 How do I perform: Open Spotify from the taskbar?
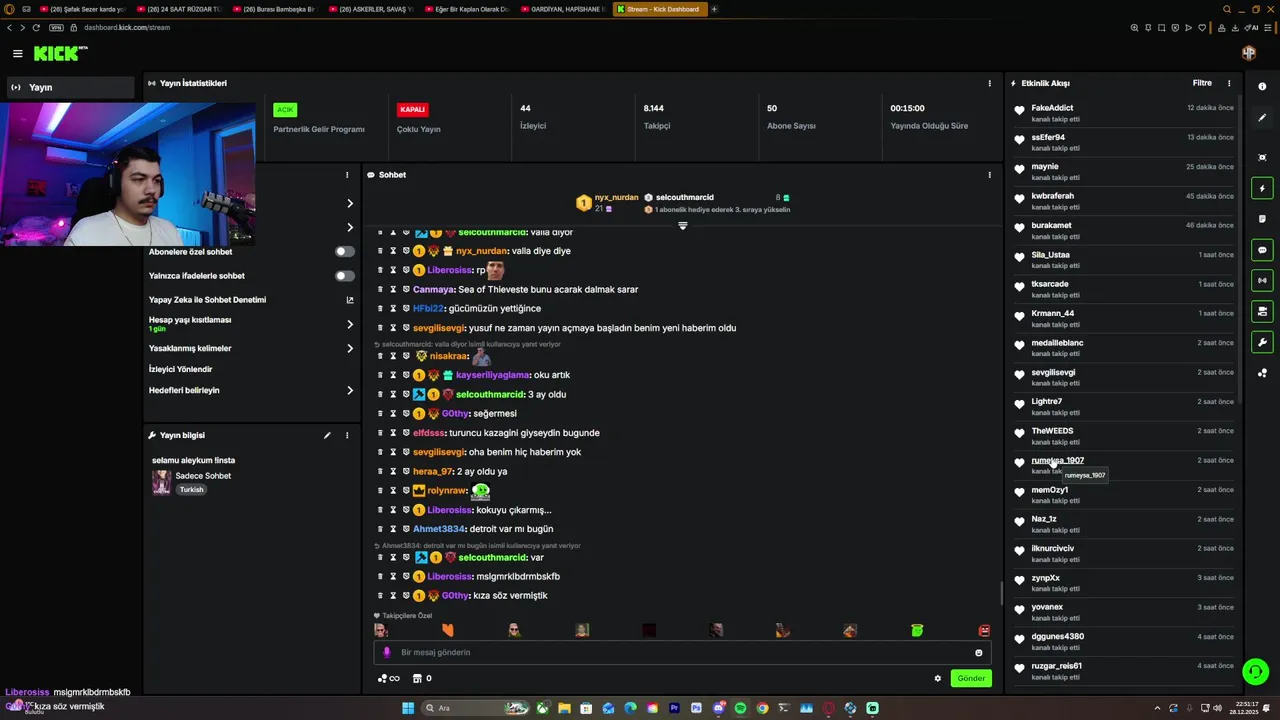740,708
